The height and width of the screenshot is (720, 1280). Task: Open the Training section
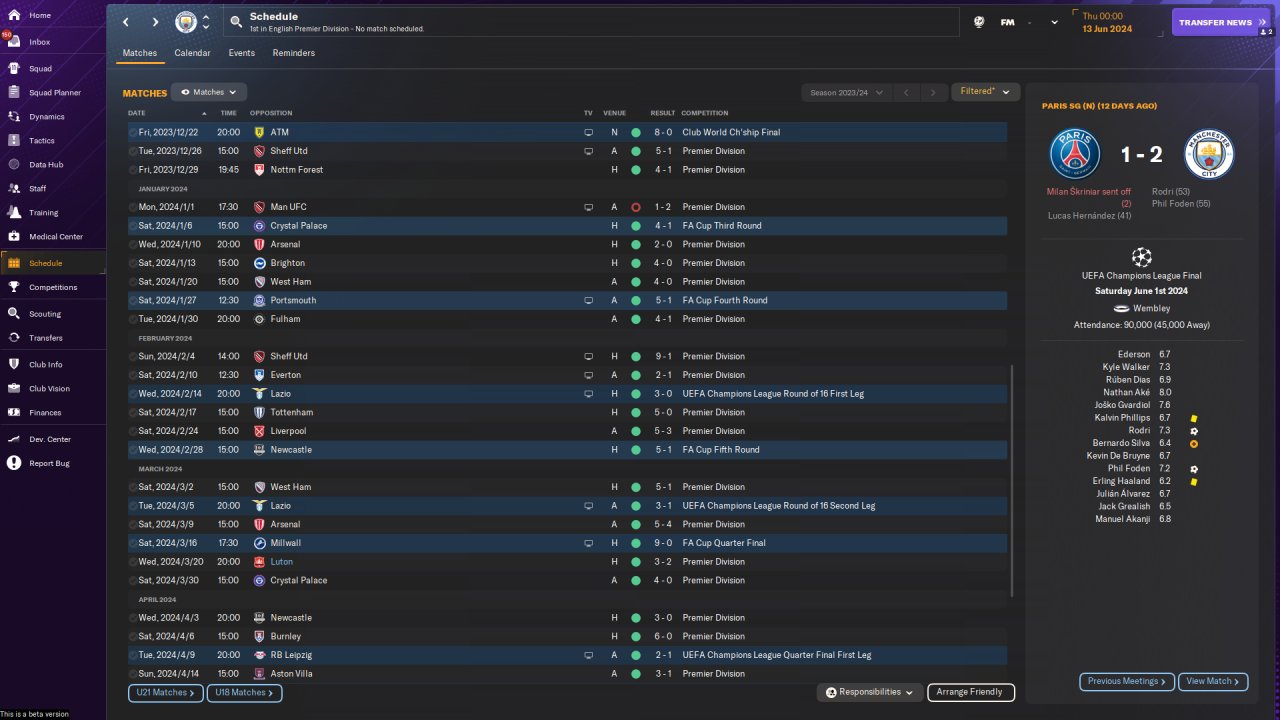click(43, 213)
